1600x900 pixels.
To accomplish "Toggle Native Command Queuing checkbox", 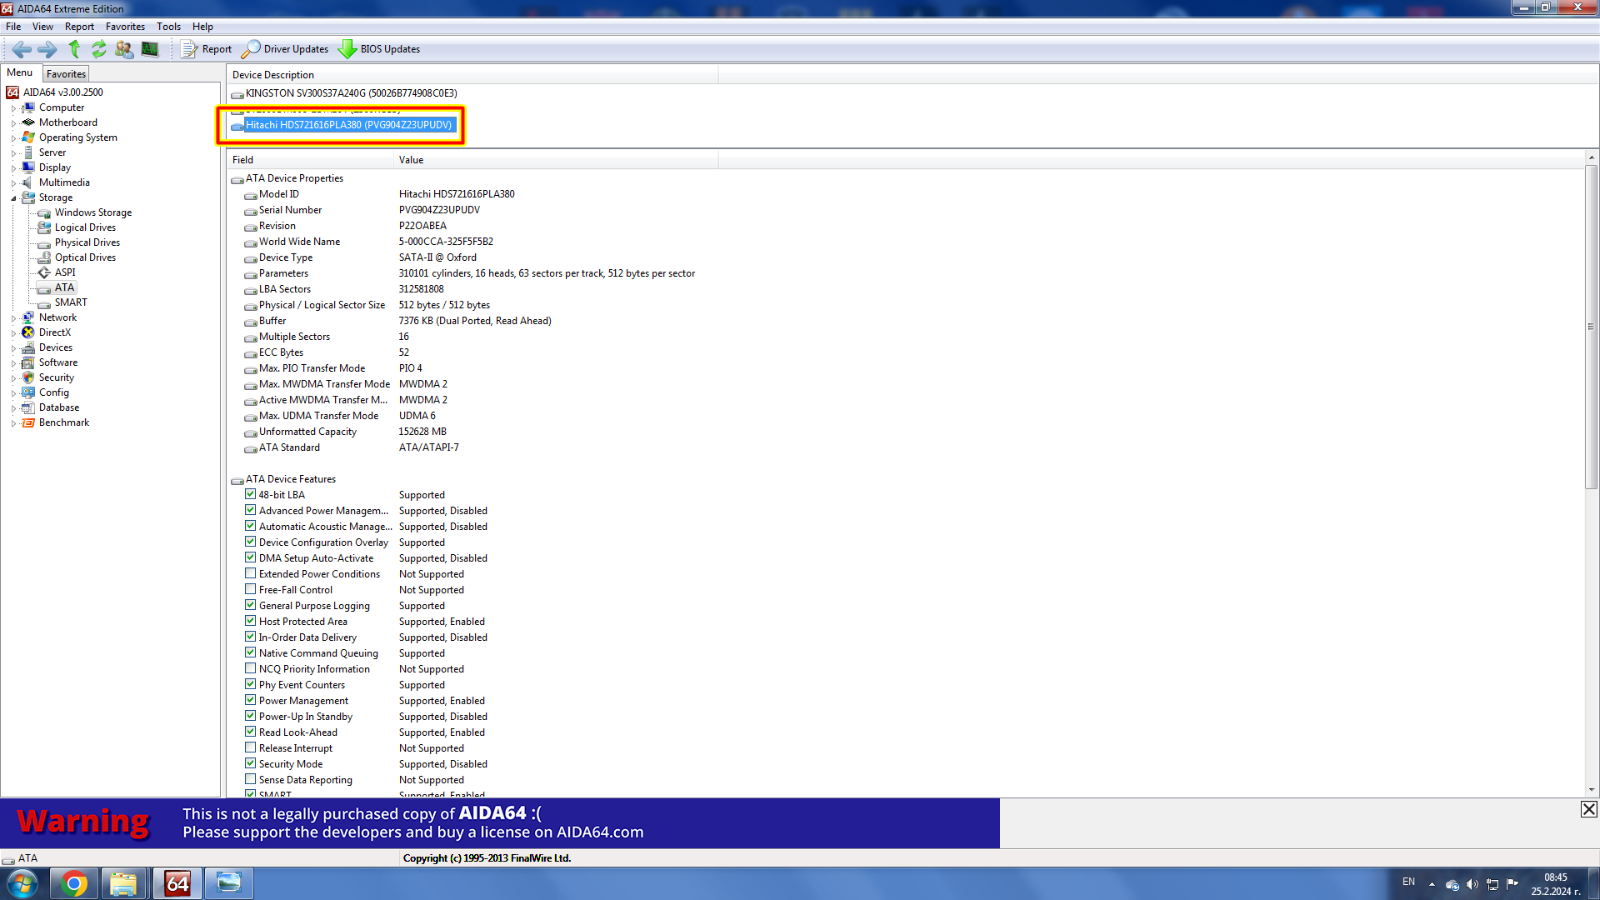I will coord(250,653).
